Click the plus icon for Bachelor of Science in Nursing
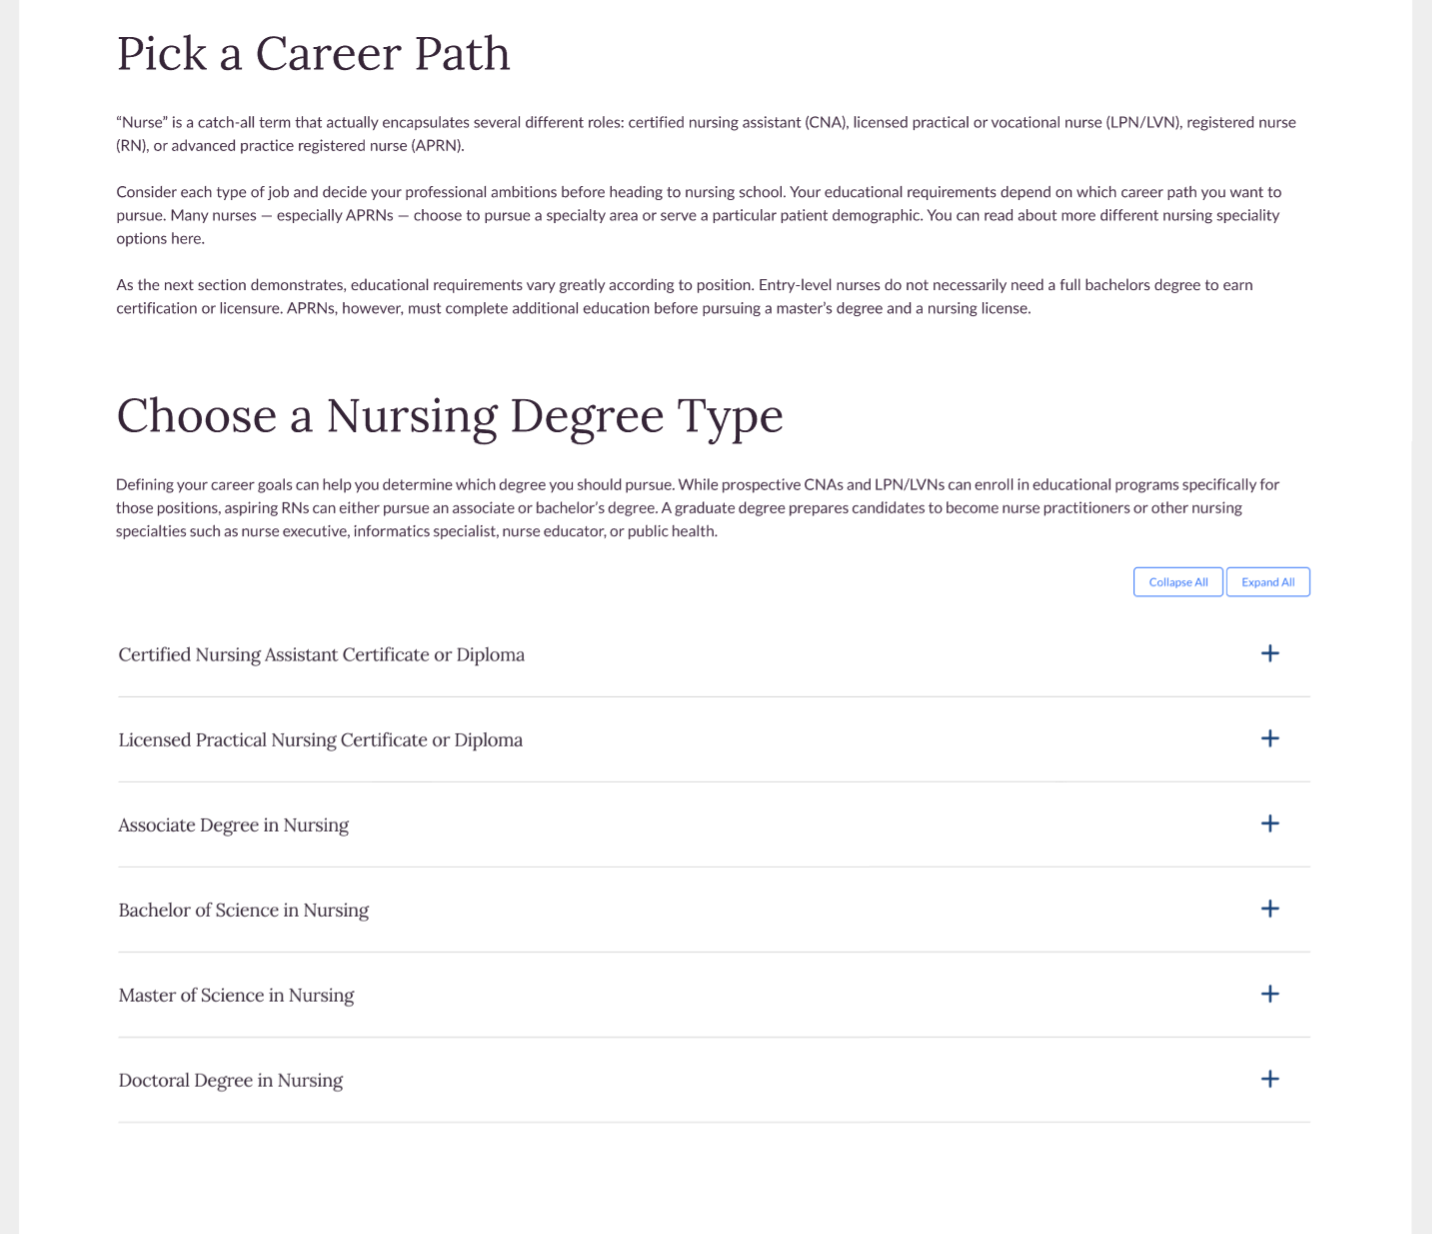The height and width of the screenshot is (1234, 1432). (x=1270, y=908)
